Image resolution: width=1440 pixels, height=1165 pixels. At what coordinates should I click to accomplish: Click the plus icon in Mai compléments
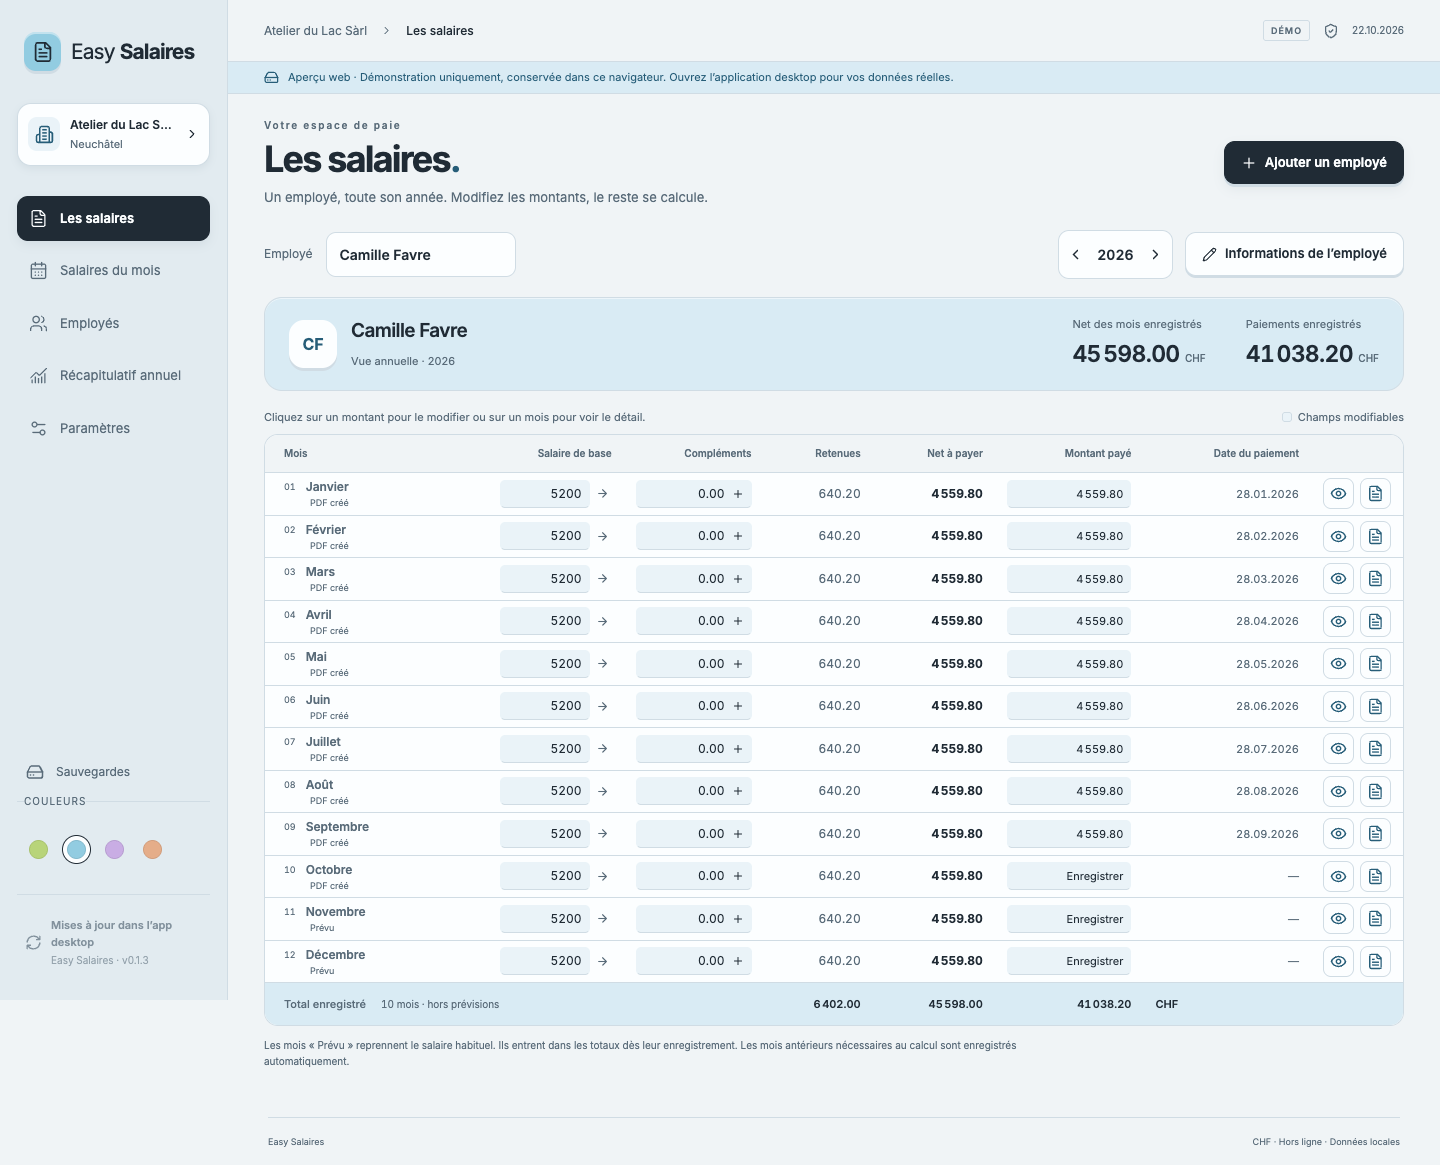click(738, 664)
